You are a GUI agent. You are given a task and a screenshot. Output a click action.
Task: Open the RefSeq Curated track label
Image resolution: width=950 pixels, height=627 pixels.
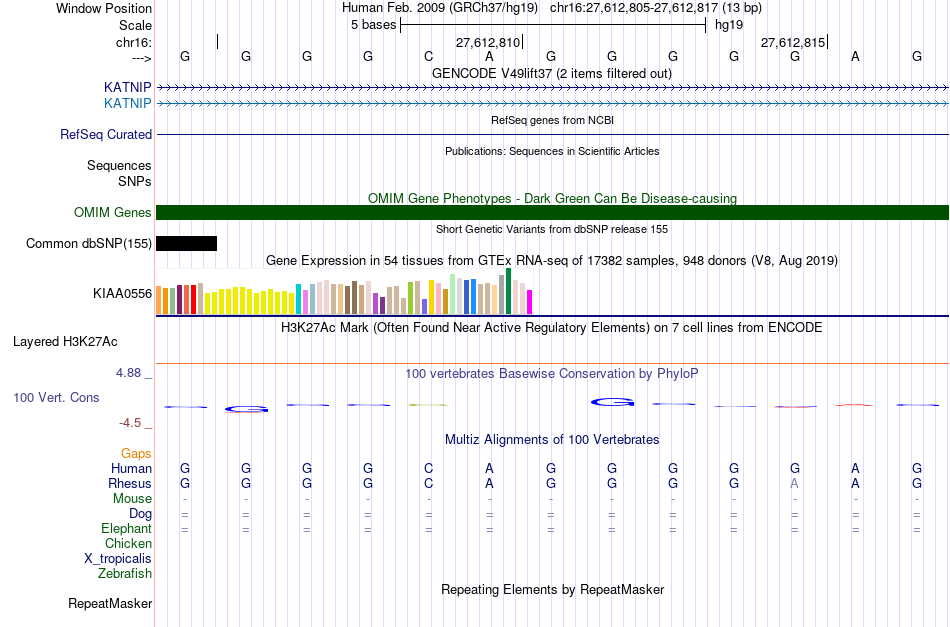coord(105,134)
